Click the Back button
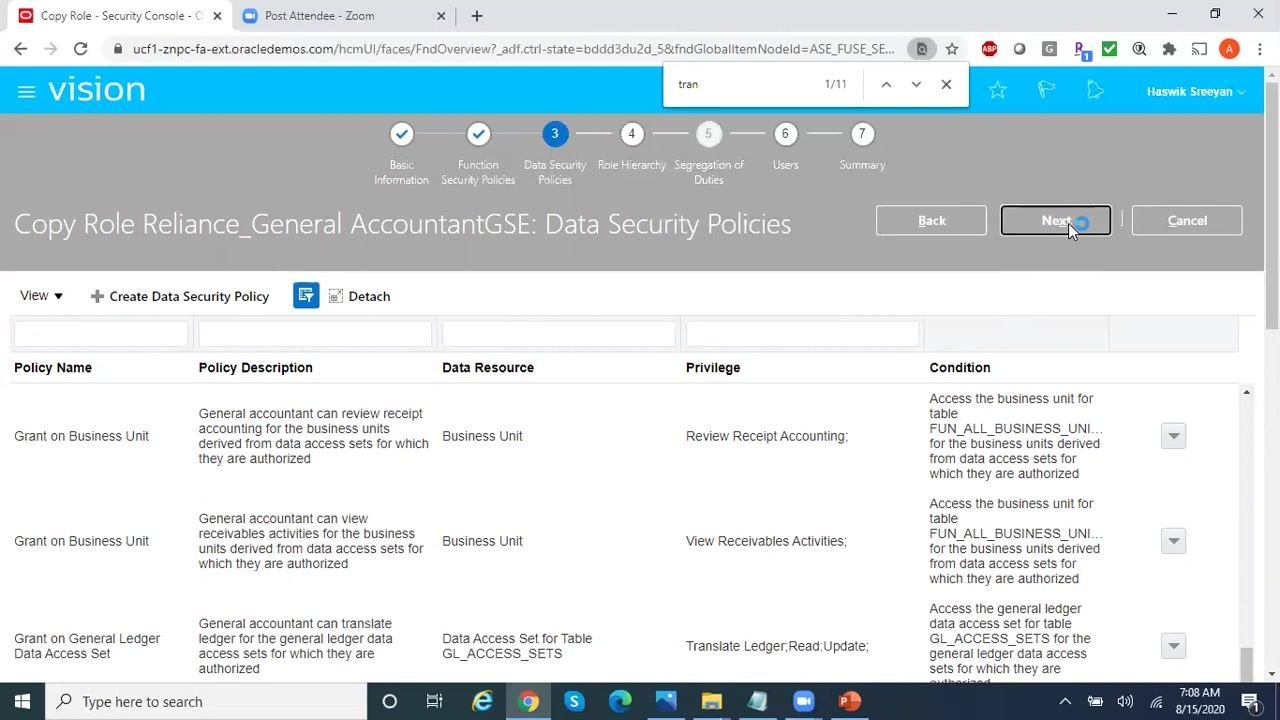Image resolution: width=1280 pixels, height=720 pixels. [x=931, y=220]
